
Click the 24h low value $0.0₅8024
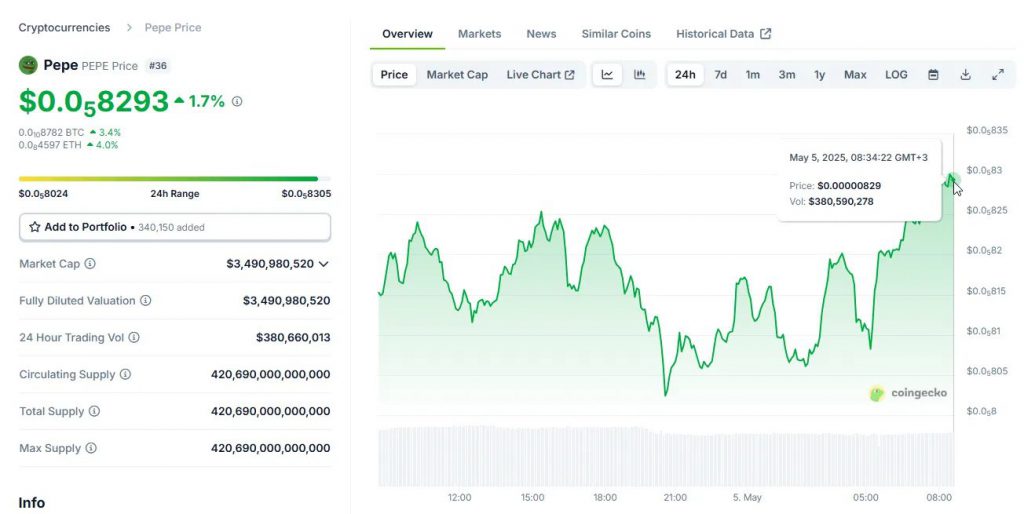[x=43, y=193]
